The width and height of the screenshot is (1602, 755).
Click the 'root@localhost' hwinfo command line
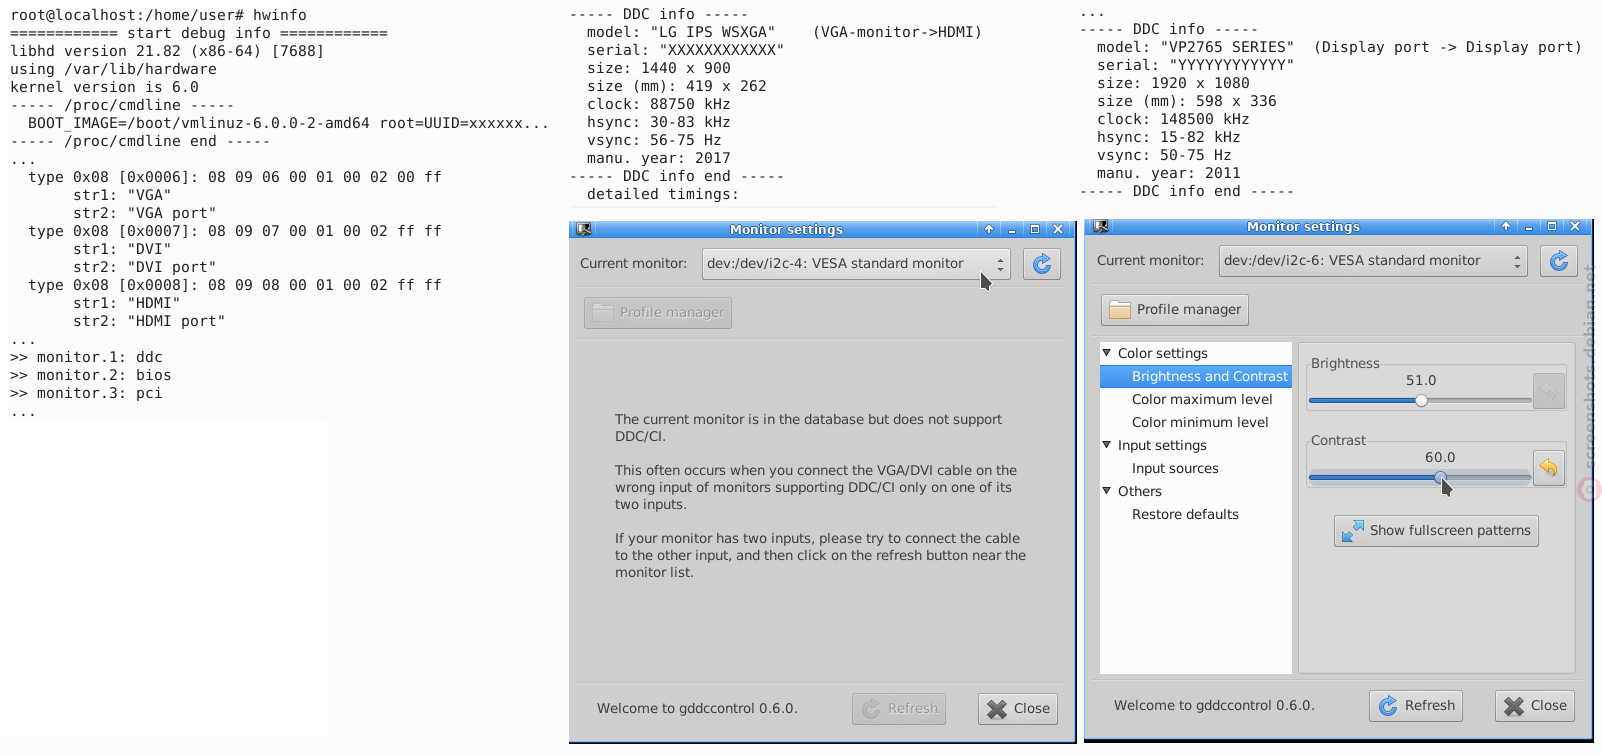point(159,15)
